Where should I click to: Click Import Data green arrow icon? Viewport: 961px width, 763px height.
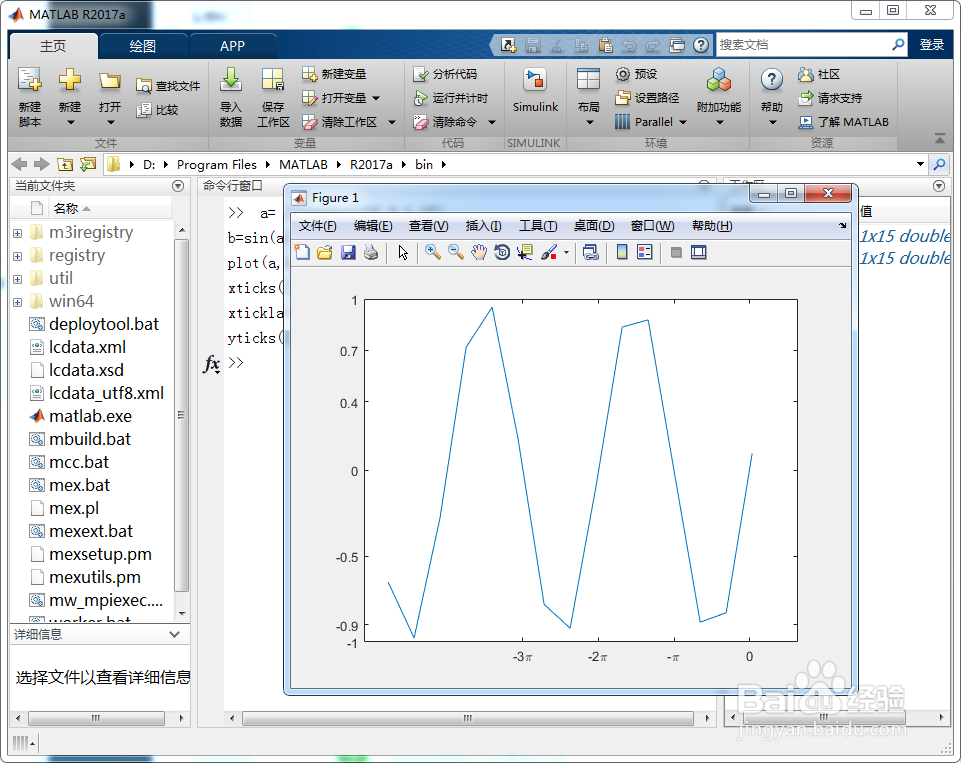pyautogui.click(x=230, y=80)
